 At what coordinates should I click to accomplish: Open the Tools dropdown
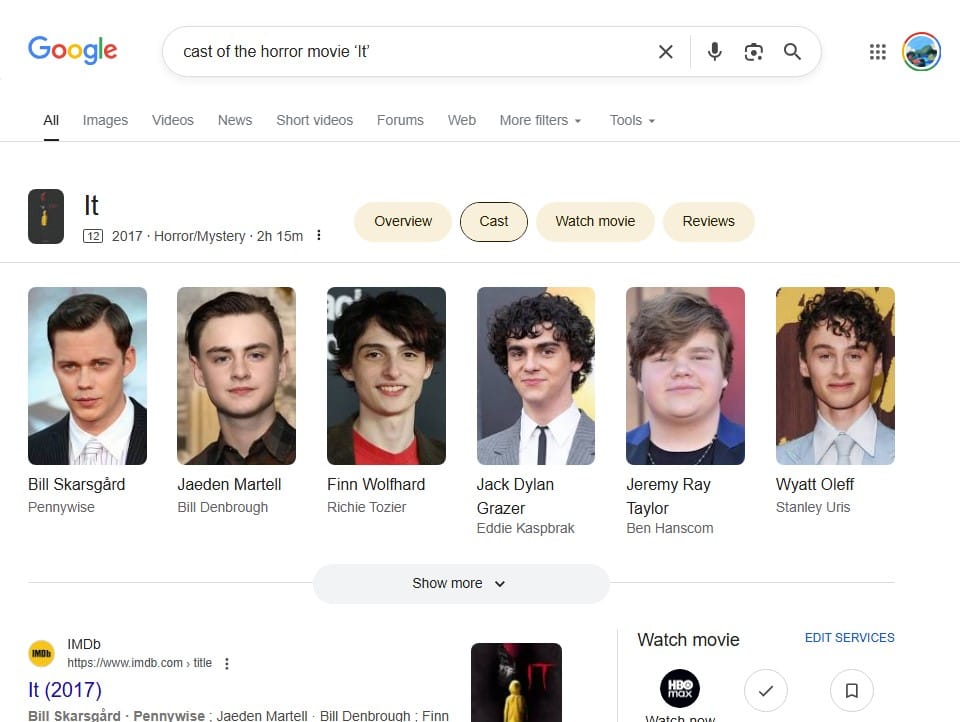point(631,120)
